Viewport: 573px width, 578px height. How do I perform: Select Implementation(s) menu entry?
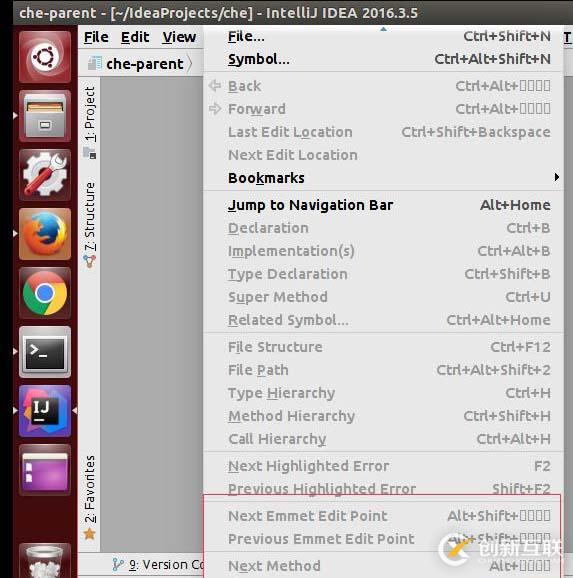pos(383,251)
